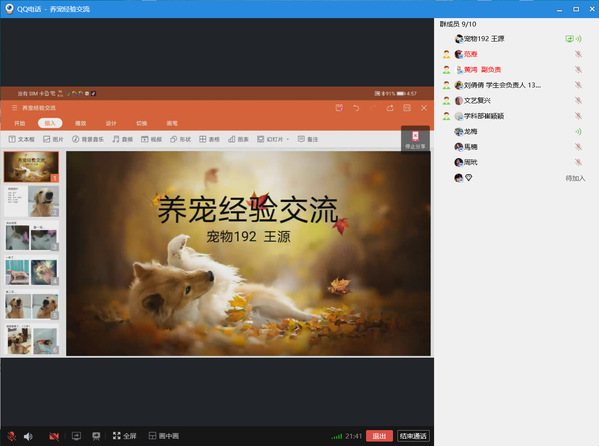Insert a 图片 picture
Screen dimensions: 599x446
53,139
